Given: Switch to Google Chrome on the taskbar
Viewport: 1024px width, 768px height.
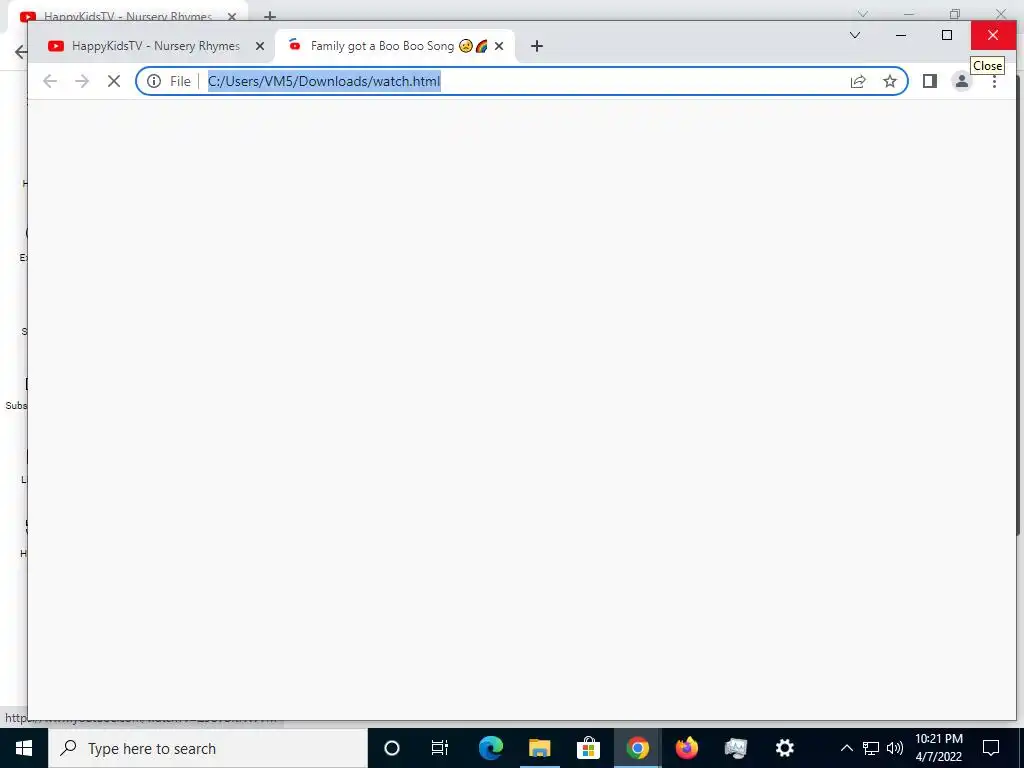Looking at the screenshot, I should [637, 748].
